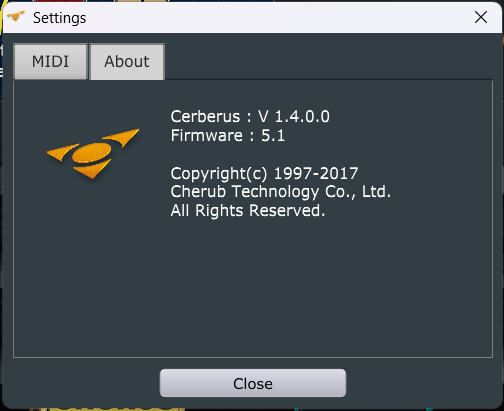The height and width of the screenshot is (411, 504).
Task: Close the Settings window with X
Action: point(481,17)
